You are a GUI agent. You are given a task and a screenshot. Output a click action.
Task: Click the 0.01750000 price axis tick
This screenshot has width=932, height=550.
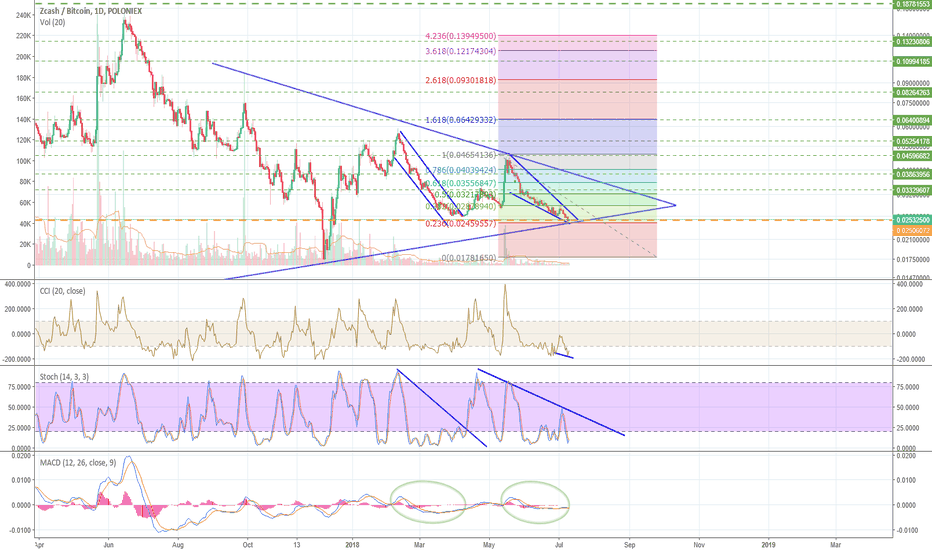[x=913, y=259]
